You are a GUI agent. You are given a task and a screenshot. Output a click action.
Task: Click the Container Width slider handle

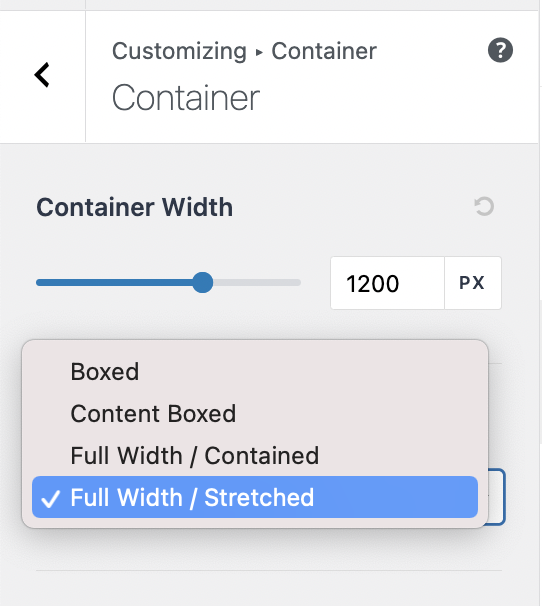(x=203, y=283)
